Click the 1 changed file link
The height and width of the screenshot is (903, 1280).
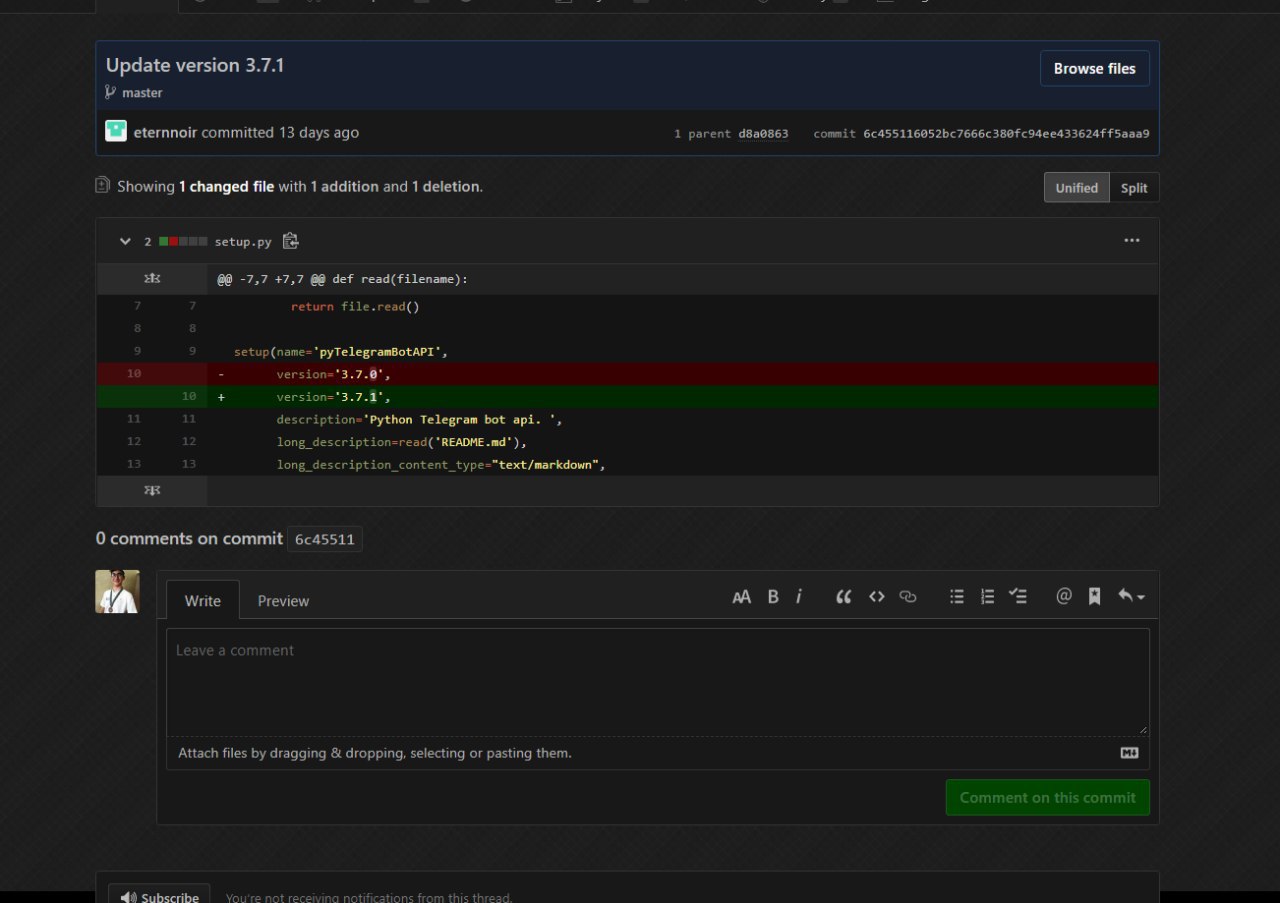point(226,186)
